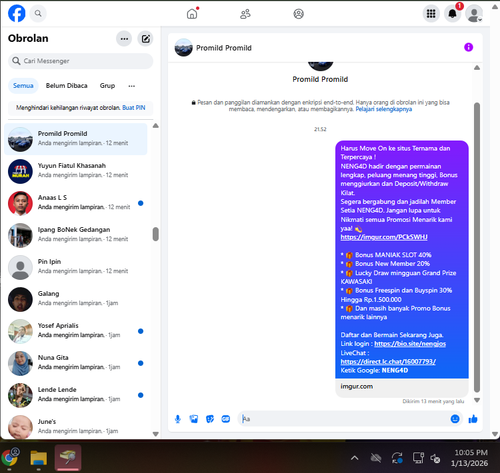Open the Galang chat
Viewport: 500px width, 473px height.
tap(76, 299)
